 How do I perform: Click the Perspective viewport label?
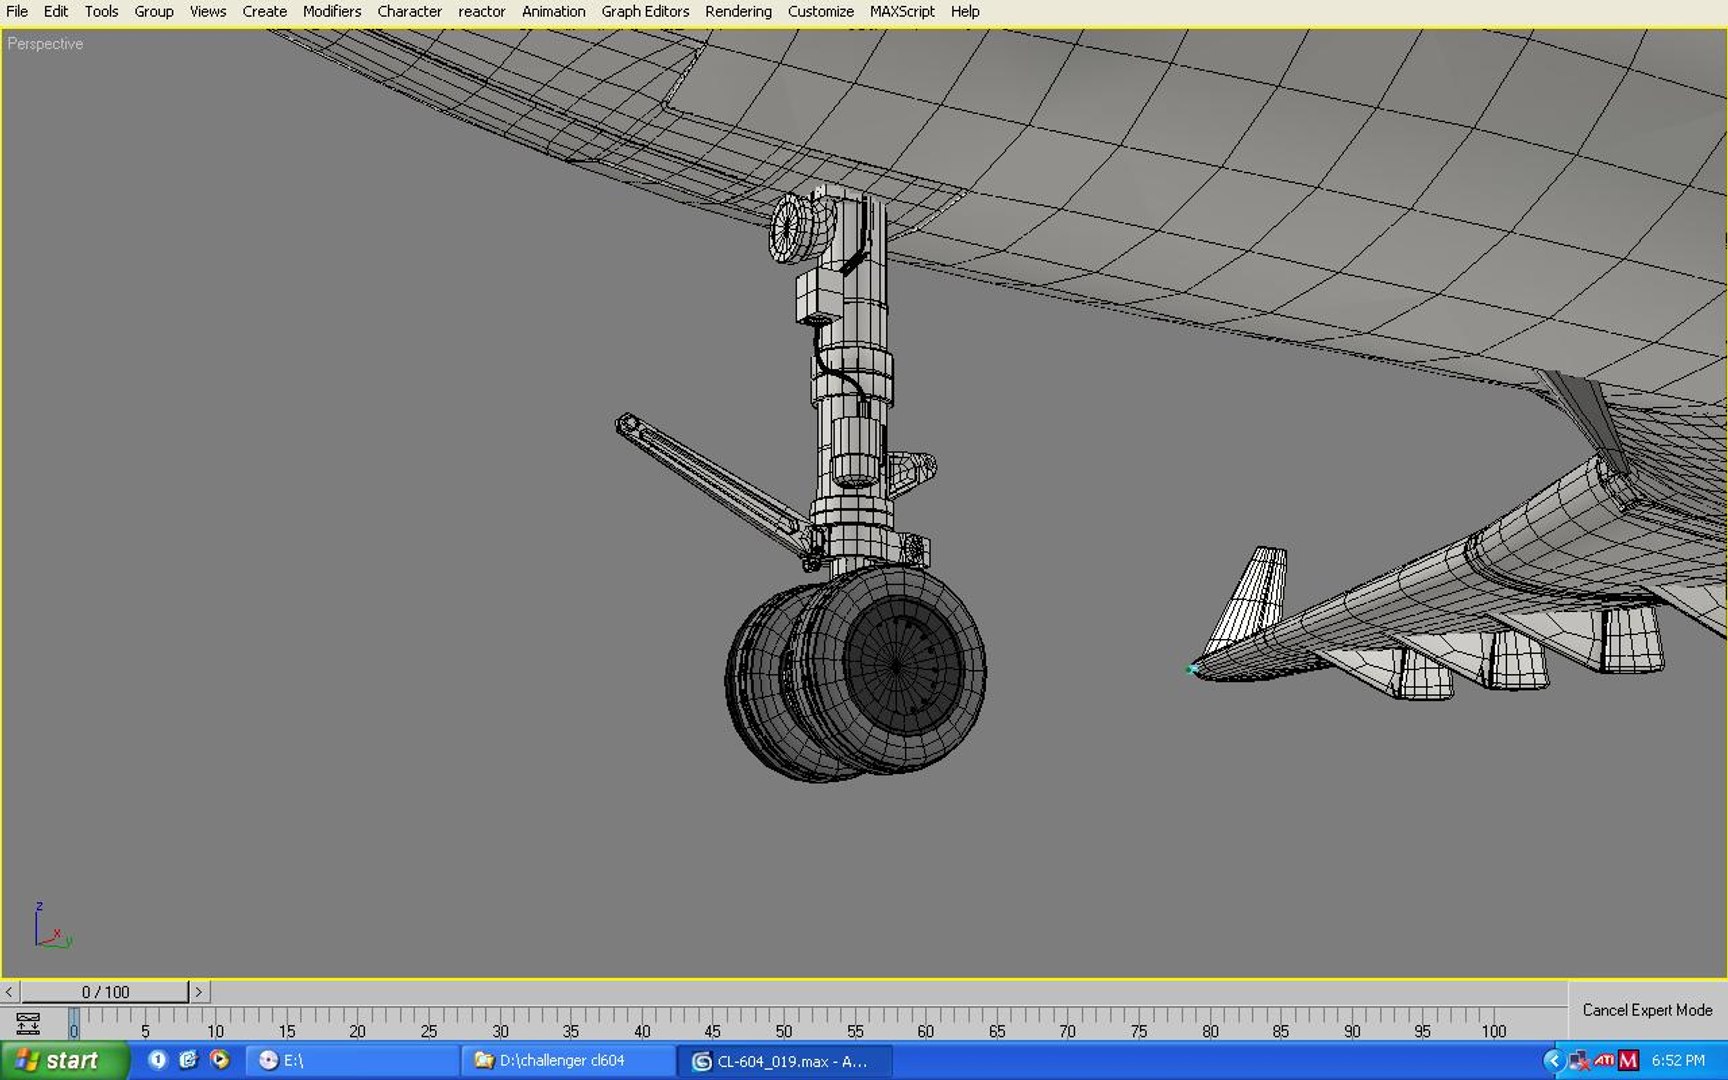pos(45,44)
